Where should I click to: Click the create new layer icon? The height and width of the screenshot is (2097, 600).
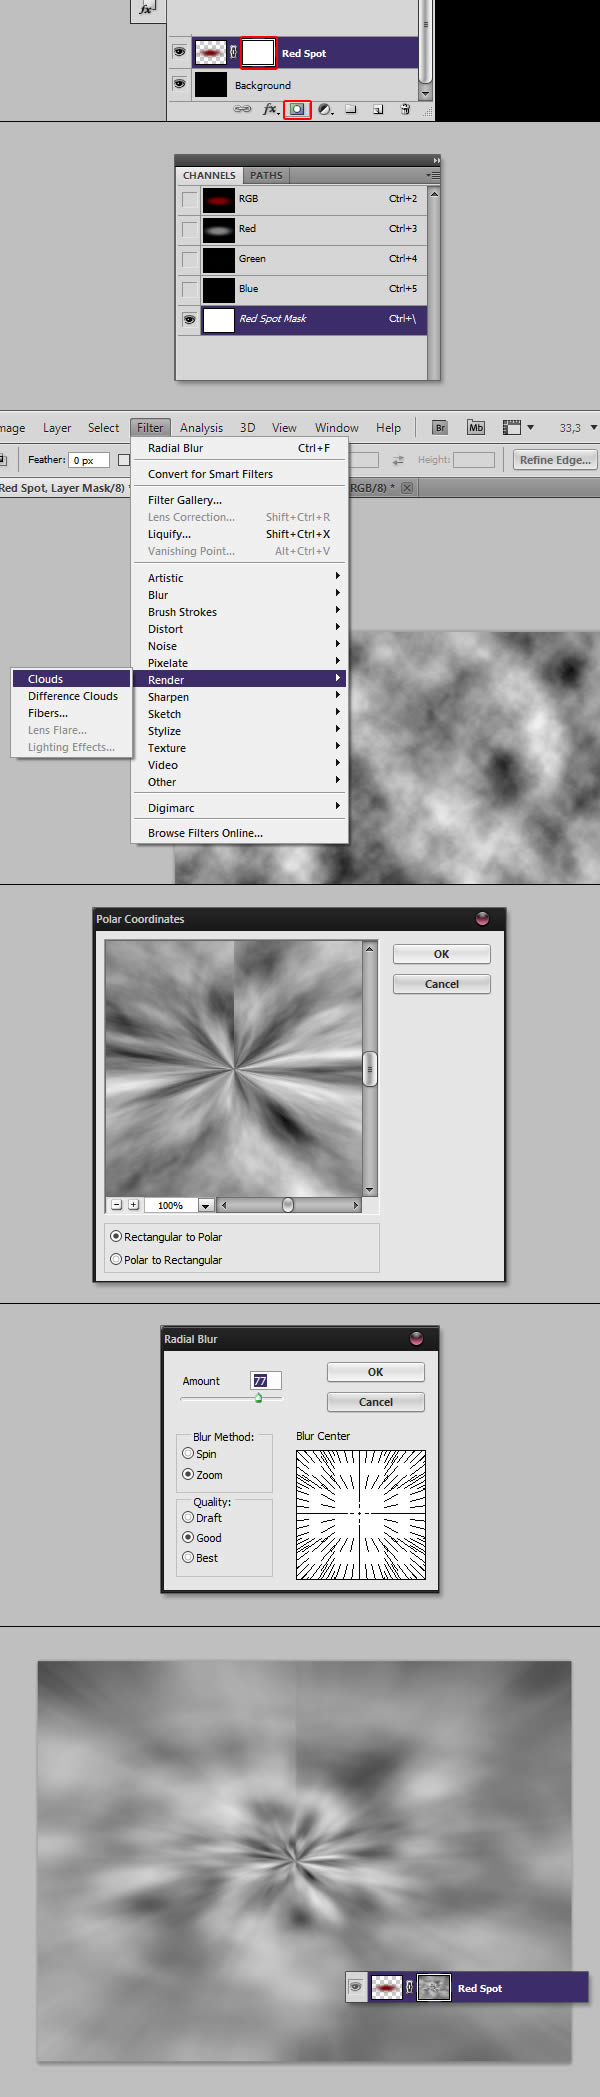click(378, 109)
